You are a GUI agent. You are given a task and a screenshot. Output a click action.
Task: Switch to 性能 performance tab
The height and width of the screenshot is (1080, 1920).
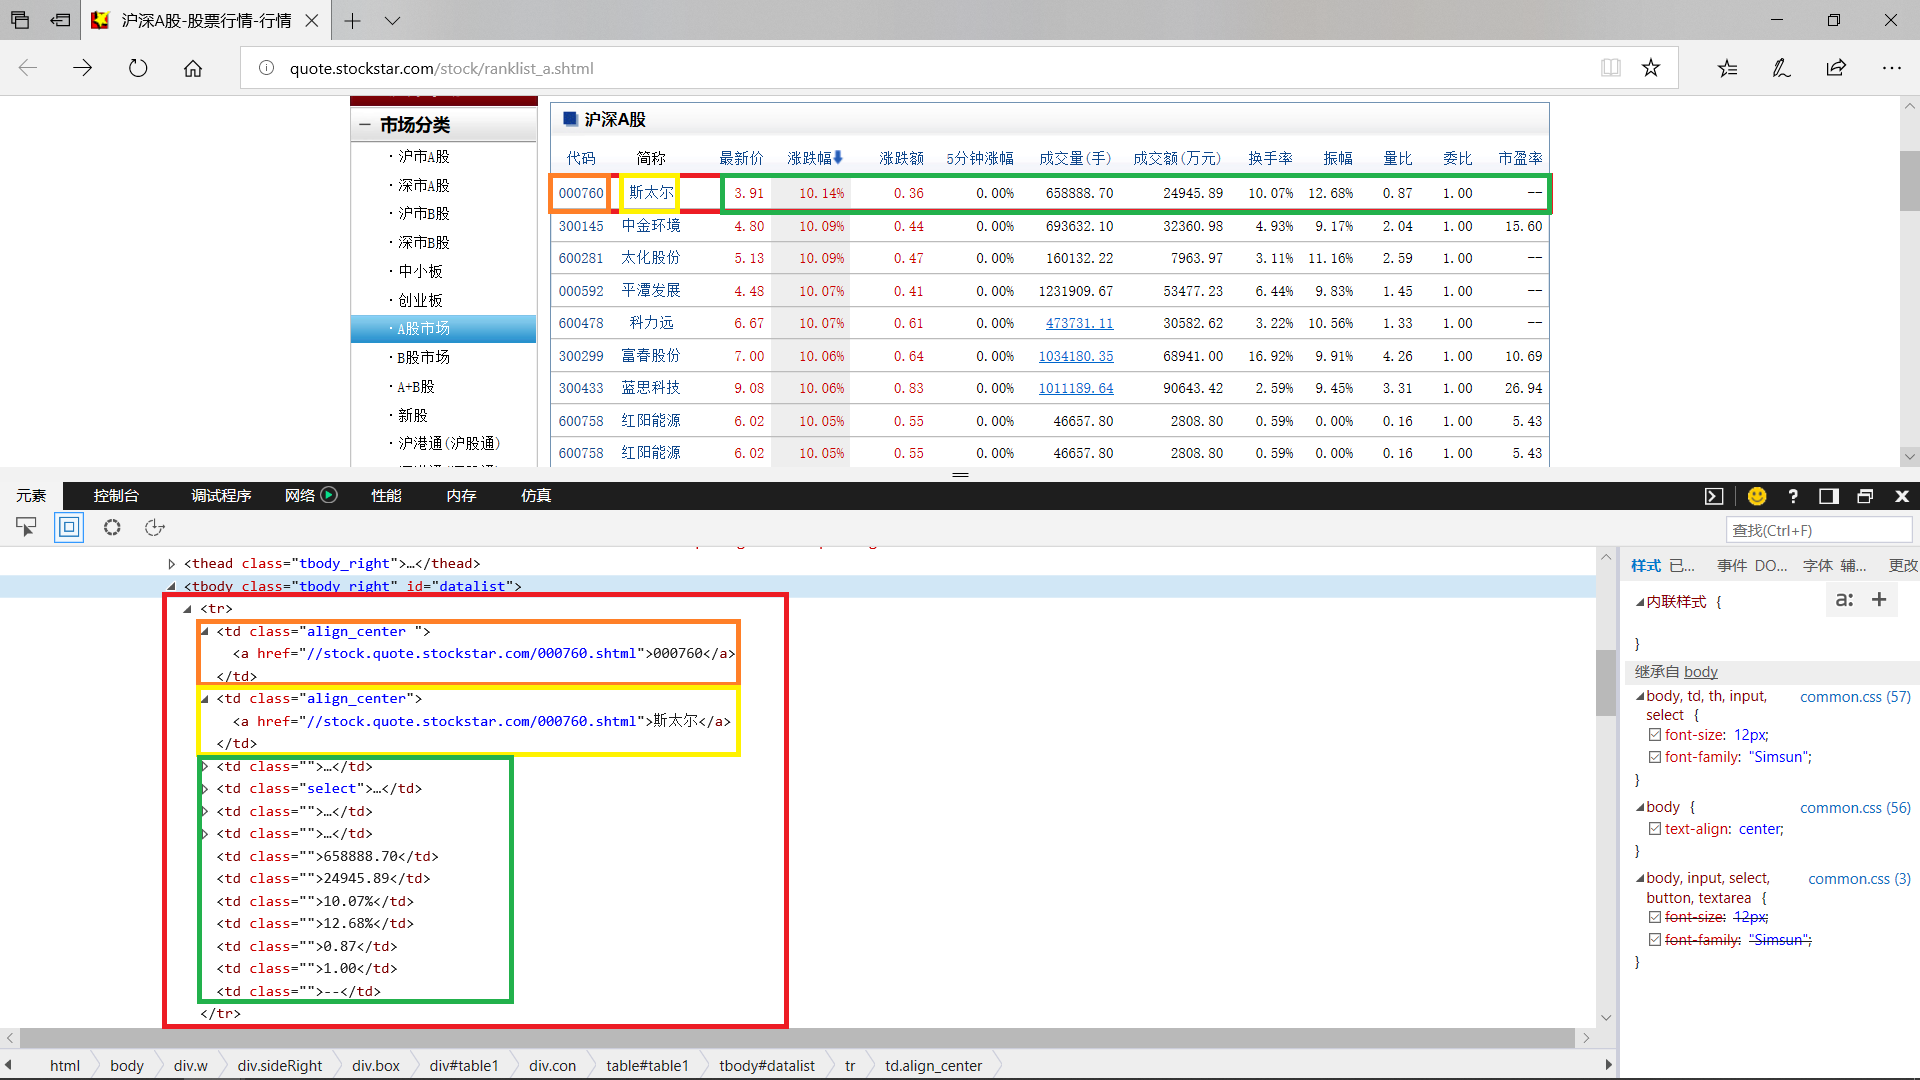[386, 495]
